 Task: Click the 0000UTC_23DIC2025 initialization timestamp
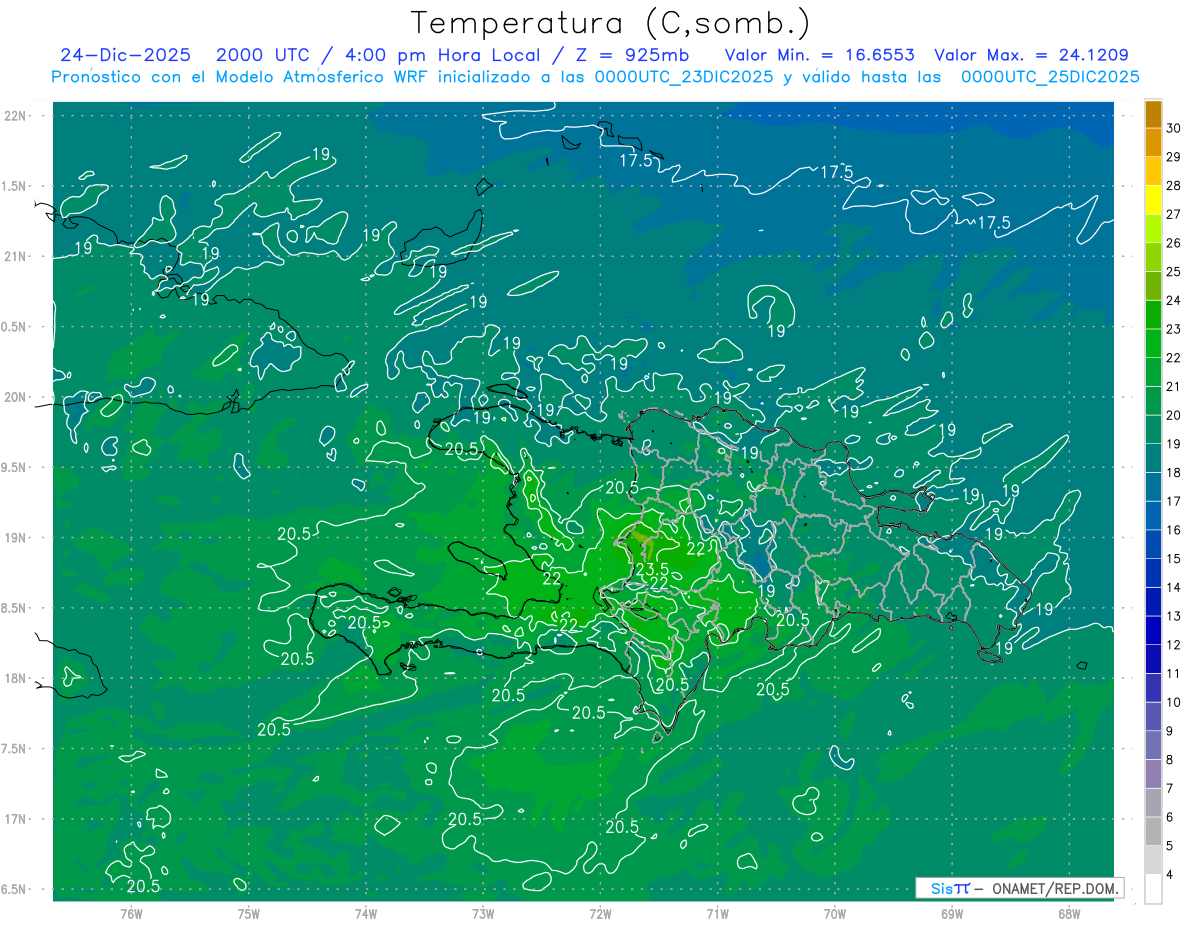coord(684,77)
